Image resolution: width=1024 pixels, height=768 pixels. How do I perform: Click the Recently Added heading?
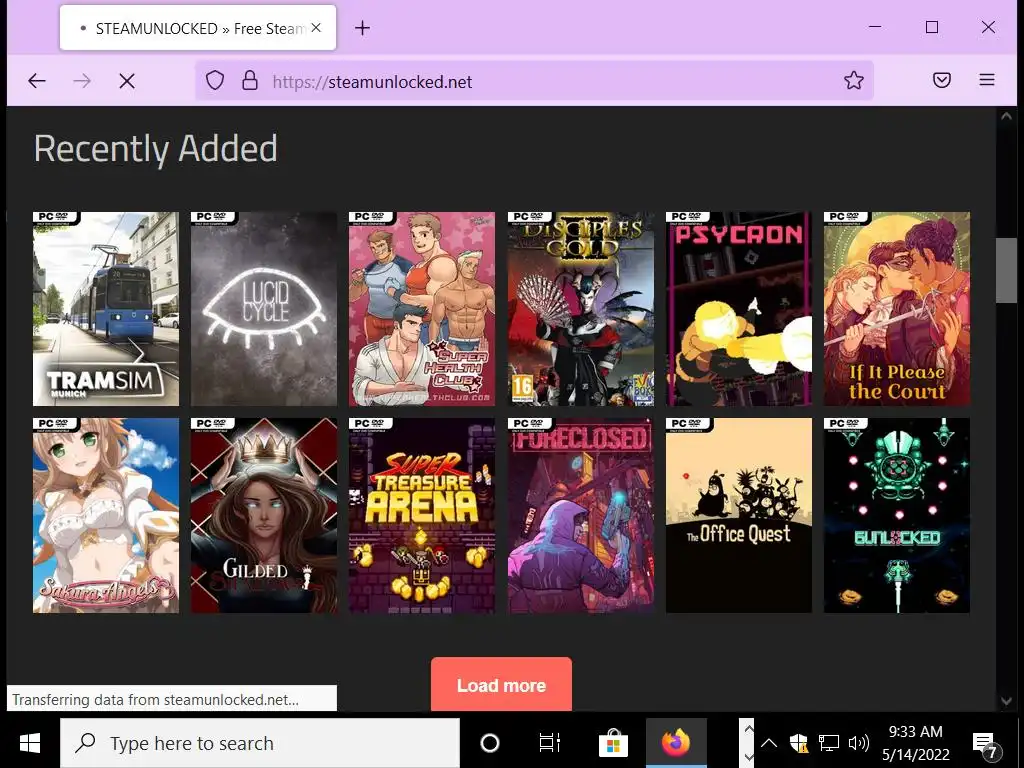coord(155,149)
